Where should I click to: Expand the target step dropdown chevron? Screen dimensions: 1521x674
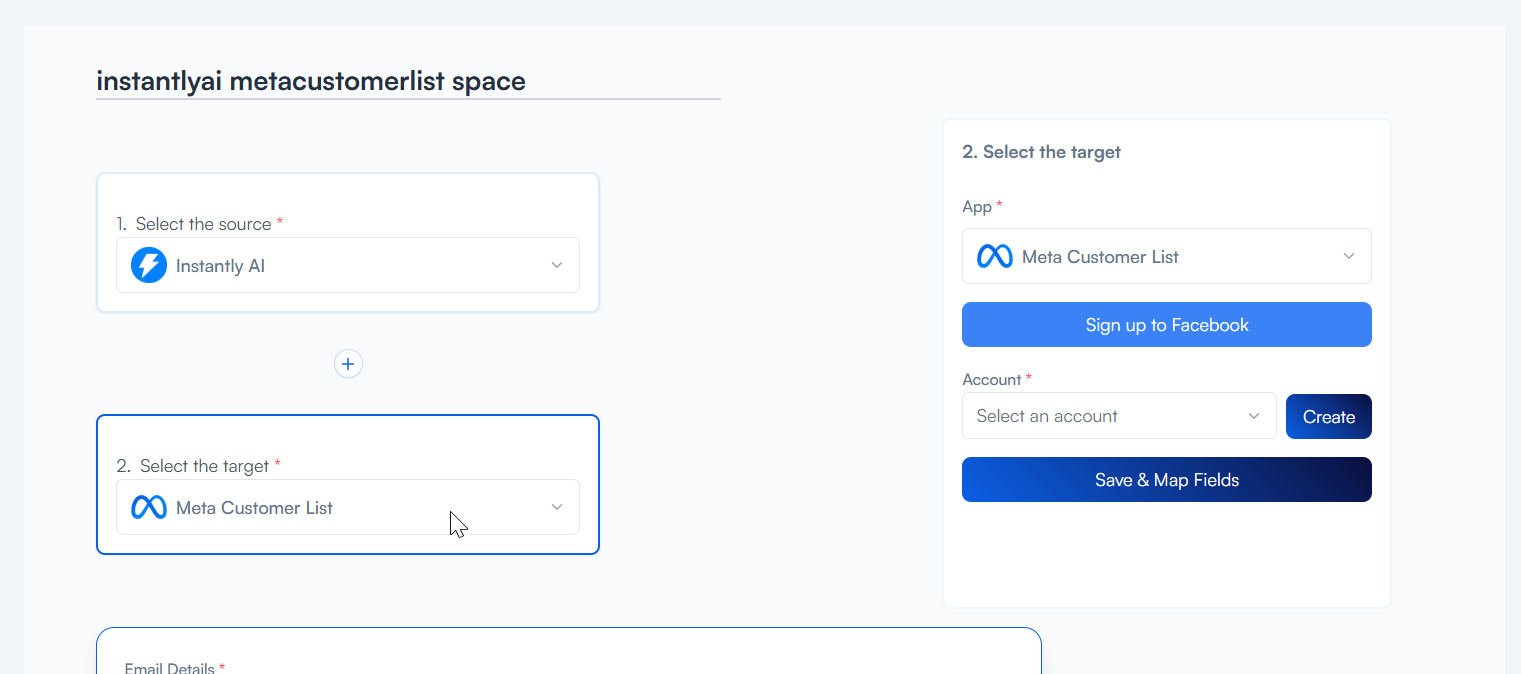[557, 507]
